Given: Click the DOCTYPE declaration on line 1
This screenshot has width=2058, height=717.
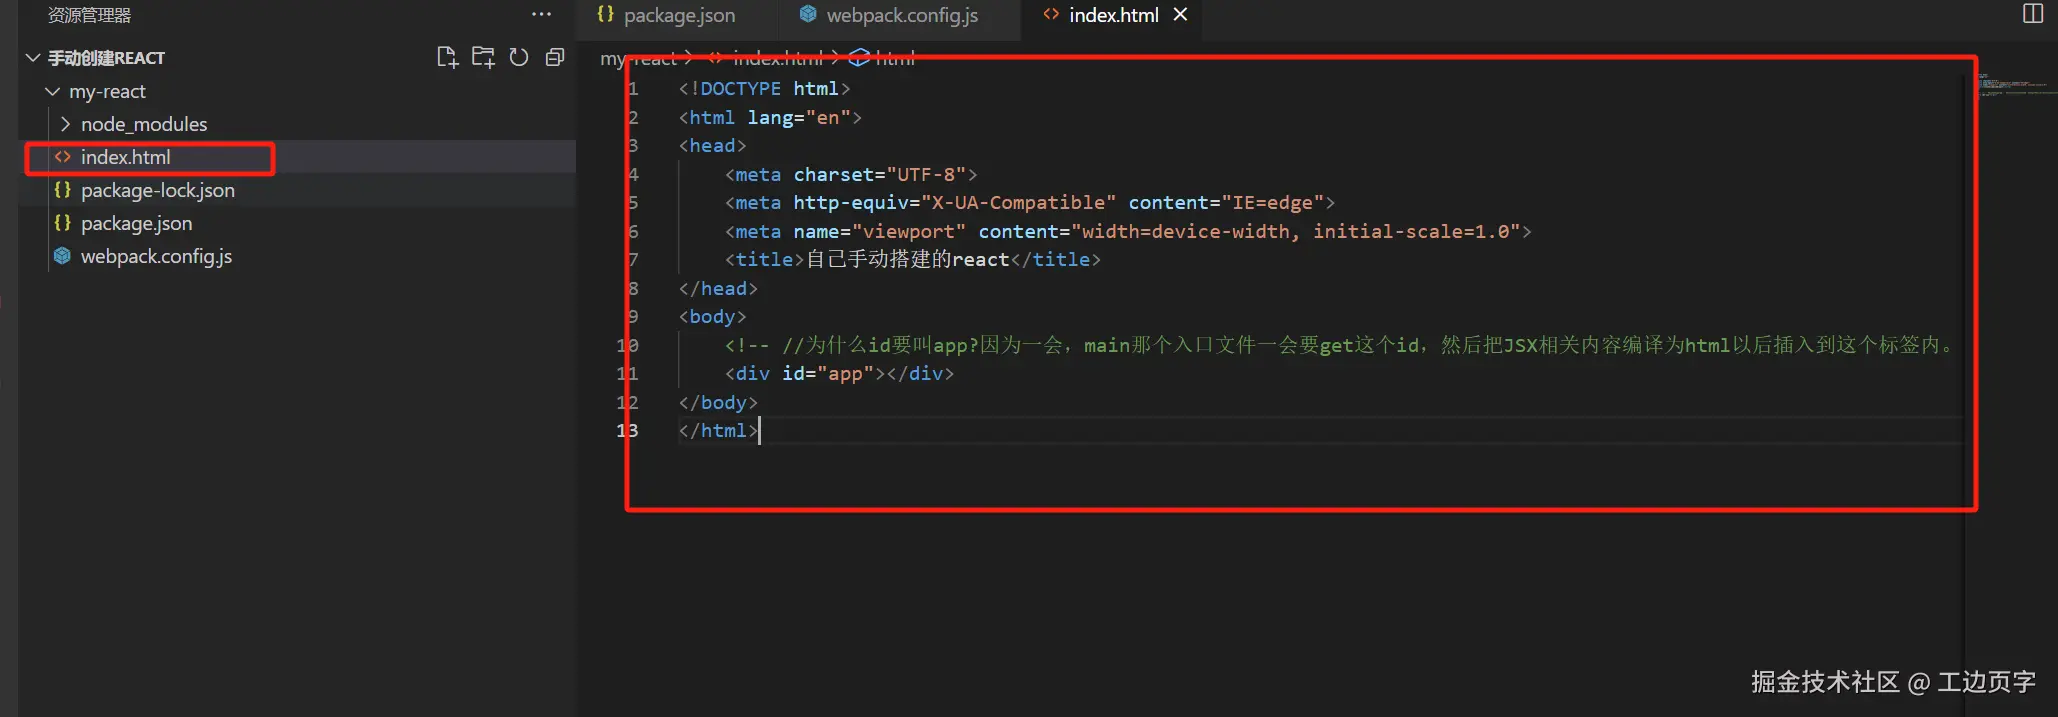Looking at the screenshot, I should click(x=764, y=89).
